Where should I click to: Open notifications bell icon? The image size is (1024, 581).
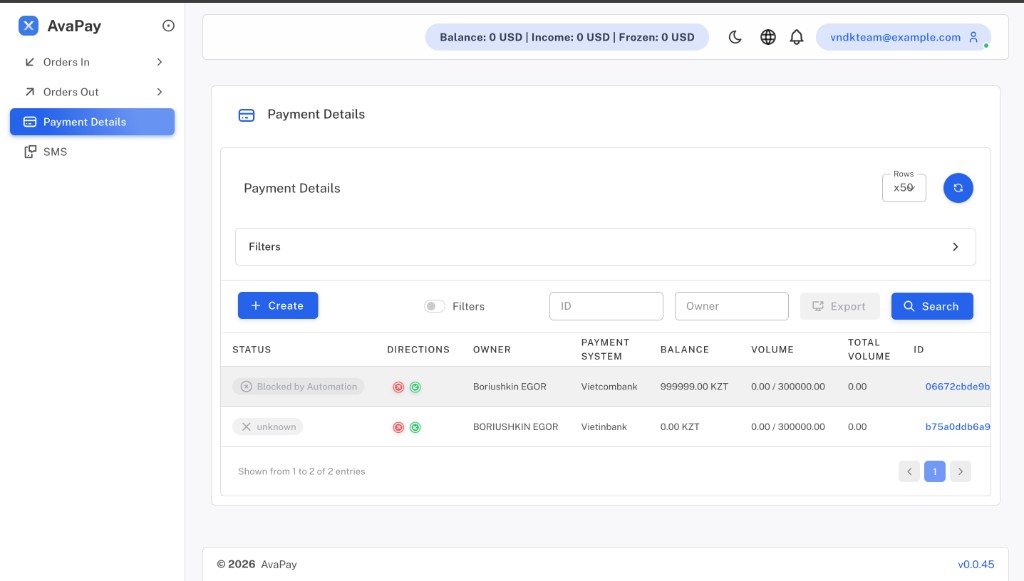coord(797,37)
